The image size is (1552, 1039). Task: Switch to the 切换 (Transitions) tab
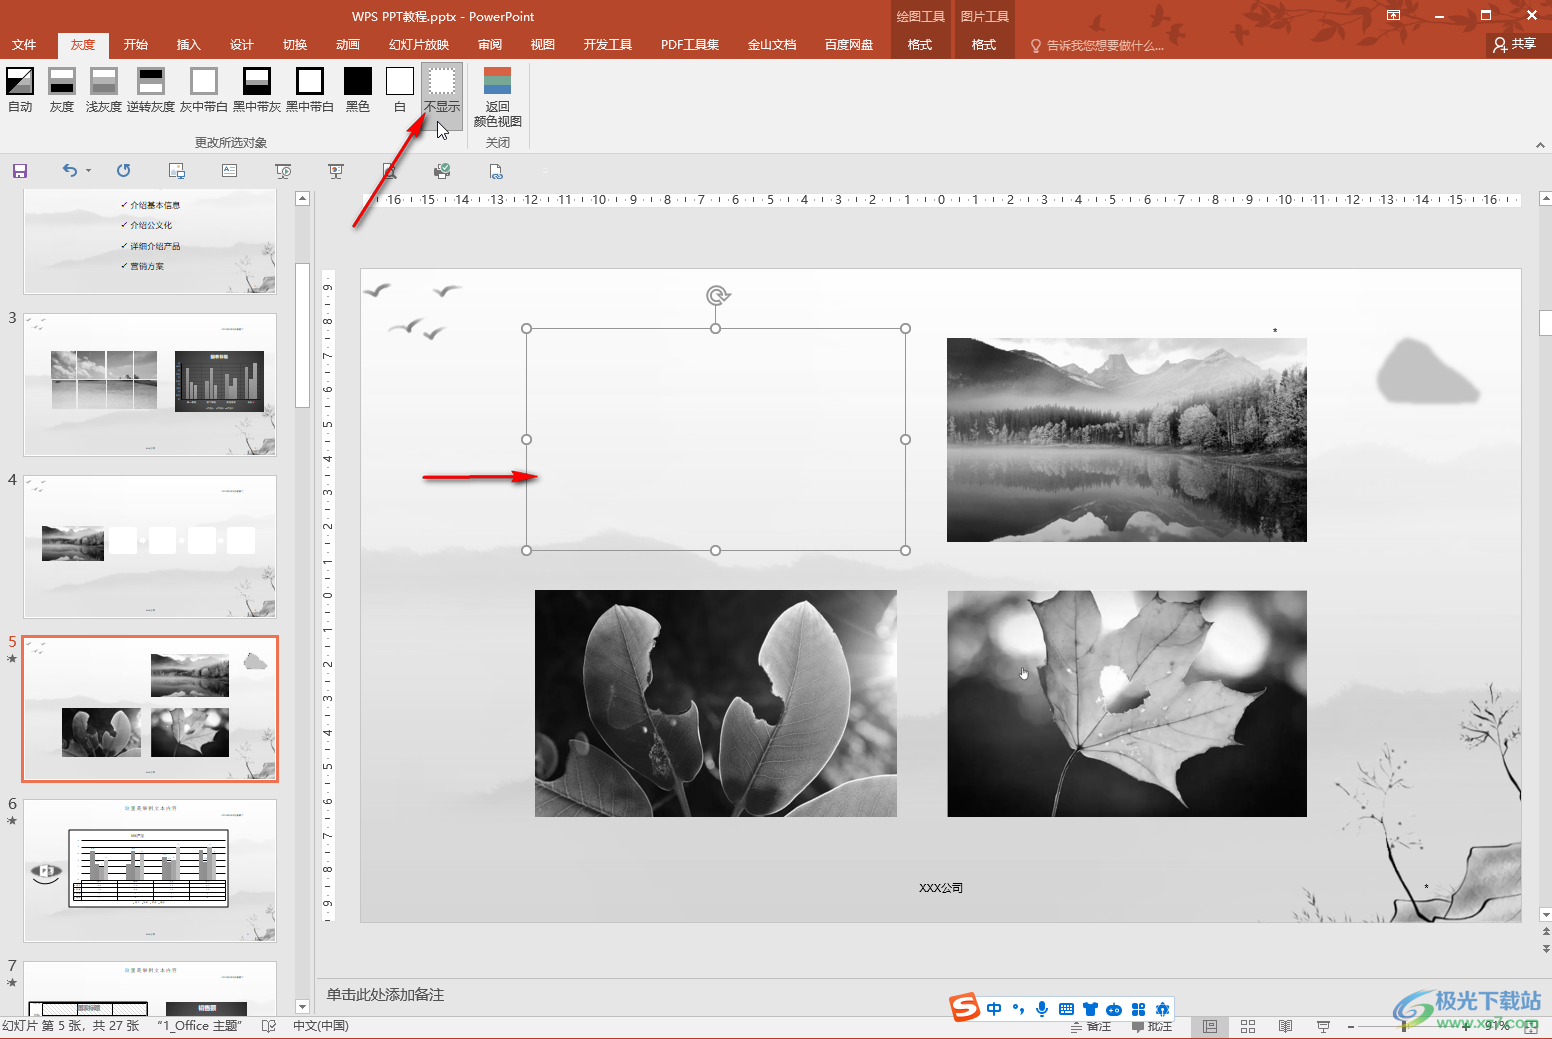coord(295,45)
